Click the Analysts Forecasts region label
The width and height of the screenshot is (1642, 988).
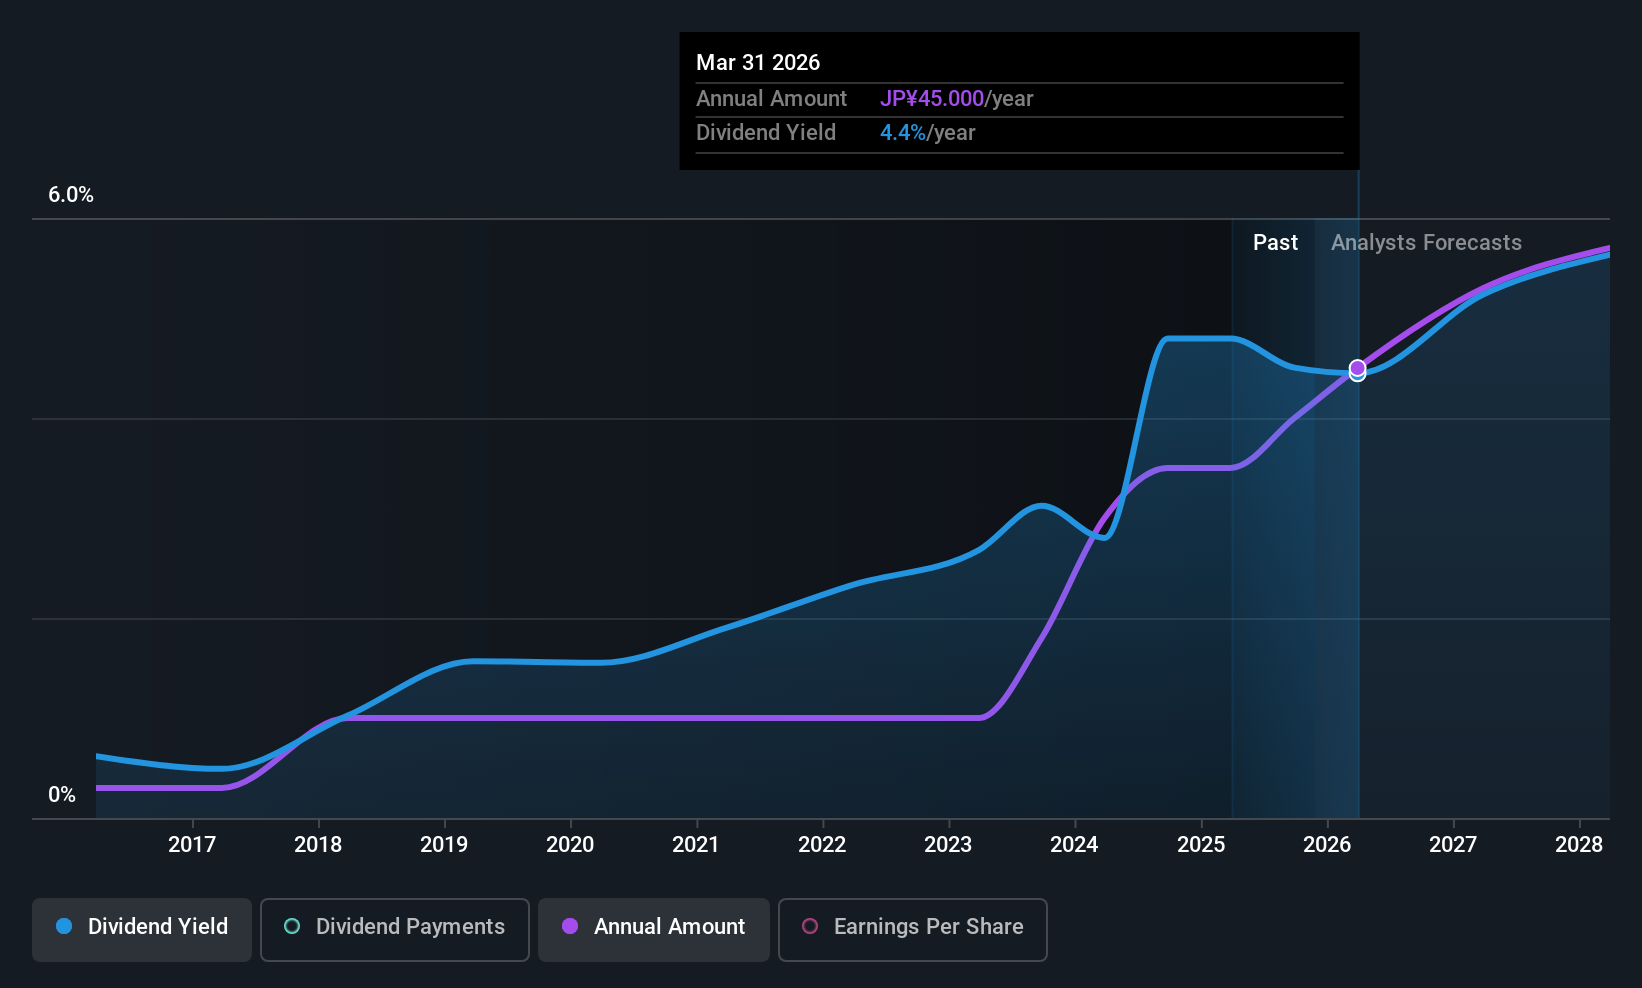(x=1426, y=243)
